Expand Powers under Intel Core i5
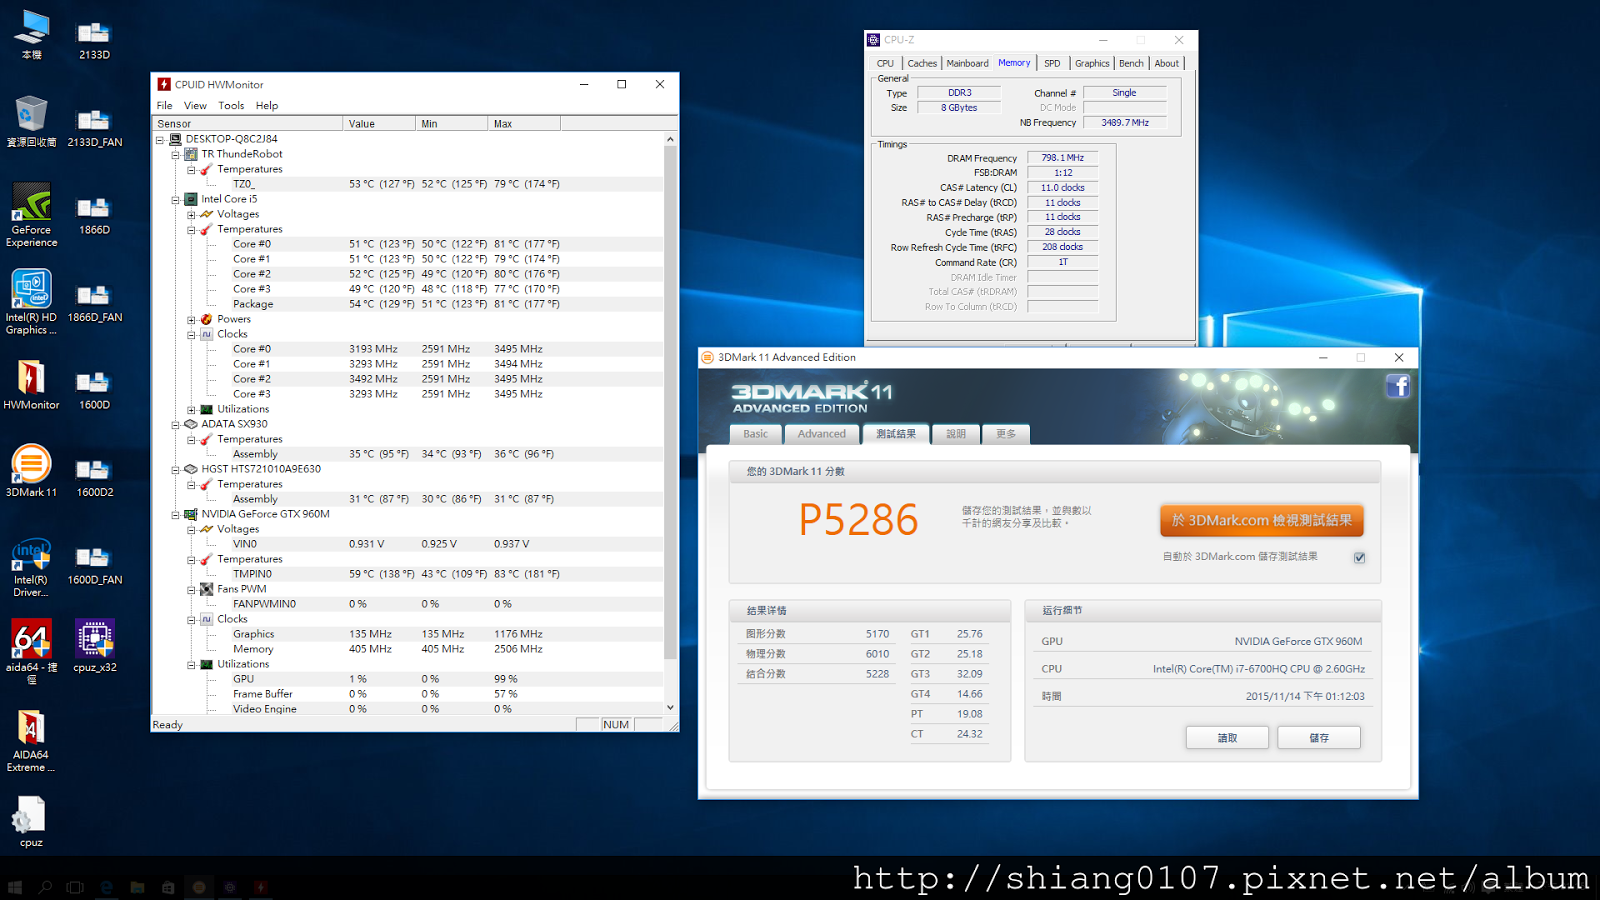 [x=191, y=320]
